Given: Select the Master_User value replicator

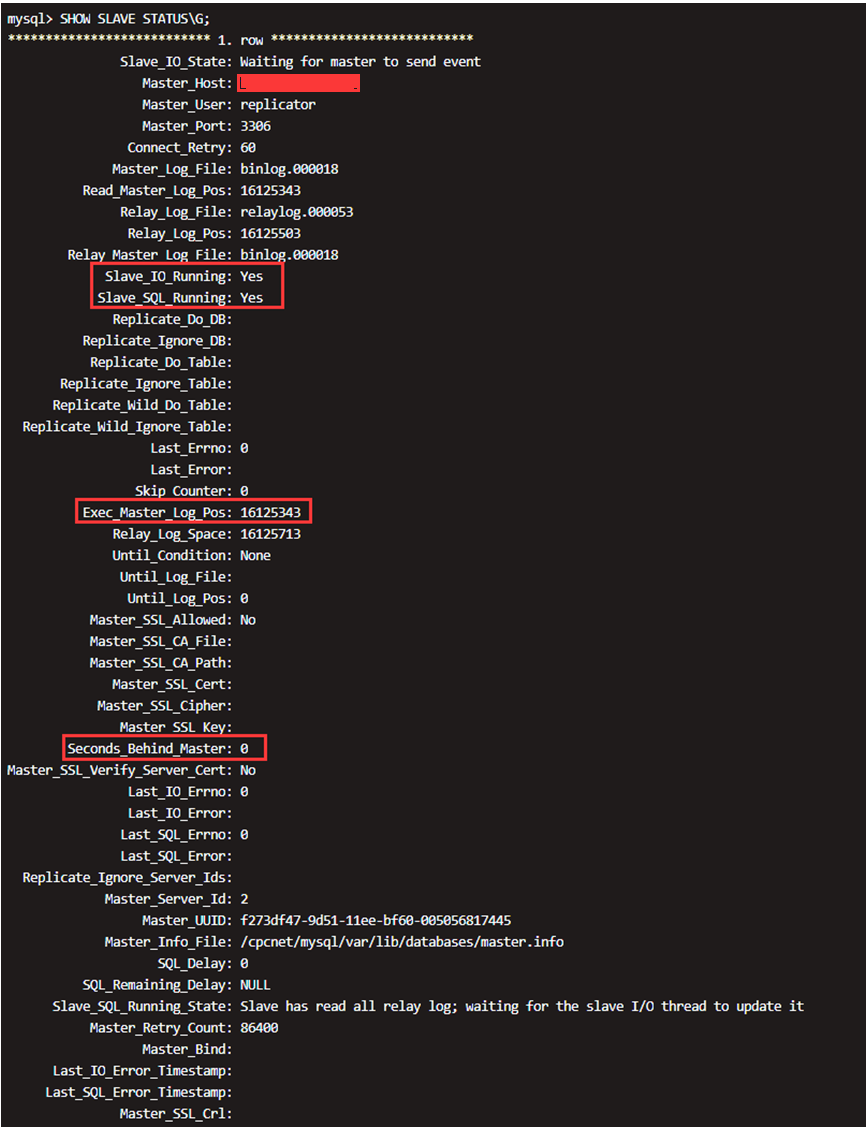Looking at the screenshot, I should pos(278,105).
